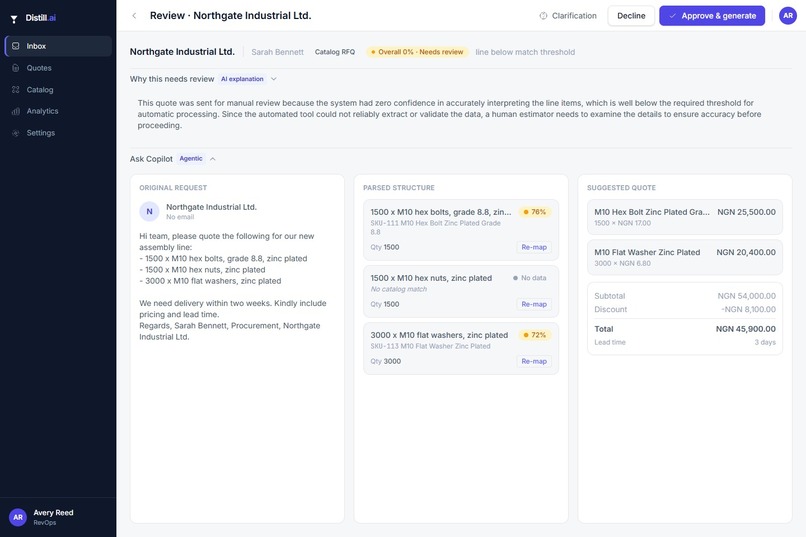The image size is (806, 537).
Task: Open the Settings page
Action: click(x=58, y=133)
